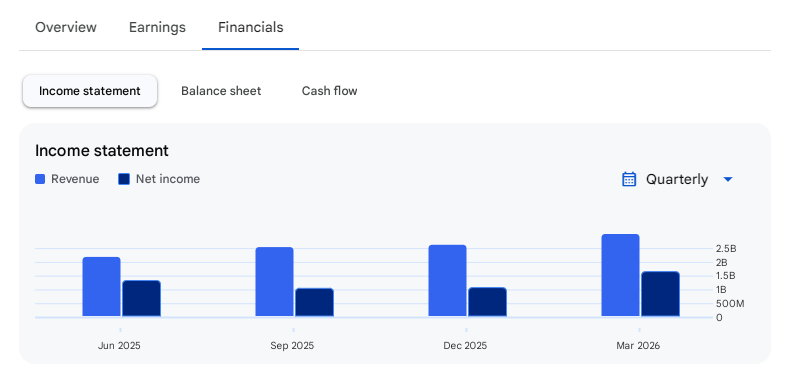The width and height of the screenshot is (790, 387).
Task: Select the Mar 2026 net income bar
Action: (x=661, y=294)
